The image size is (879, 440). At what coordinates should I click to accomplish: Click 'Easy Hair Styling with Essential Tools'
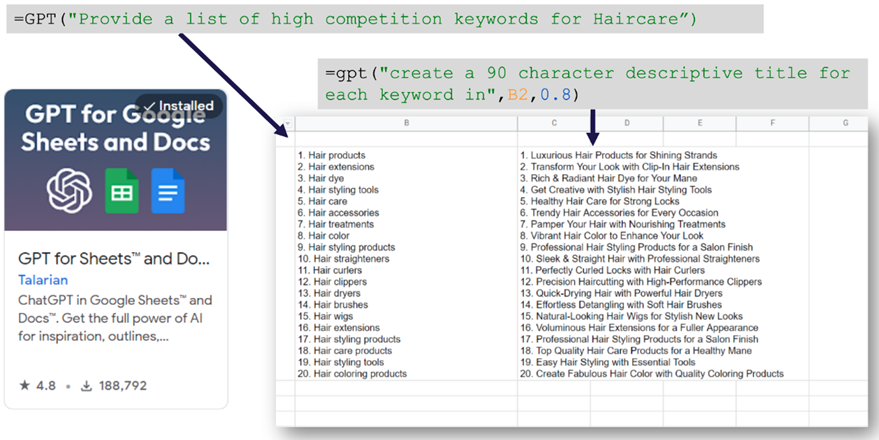(x=616, y=362)
